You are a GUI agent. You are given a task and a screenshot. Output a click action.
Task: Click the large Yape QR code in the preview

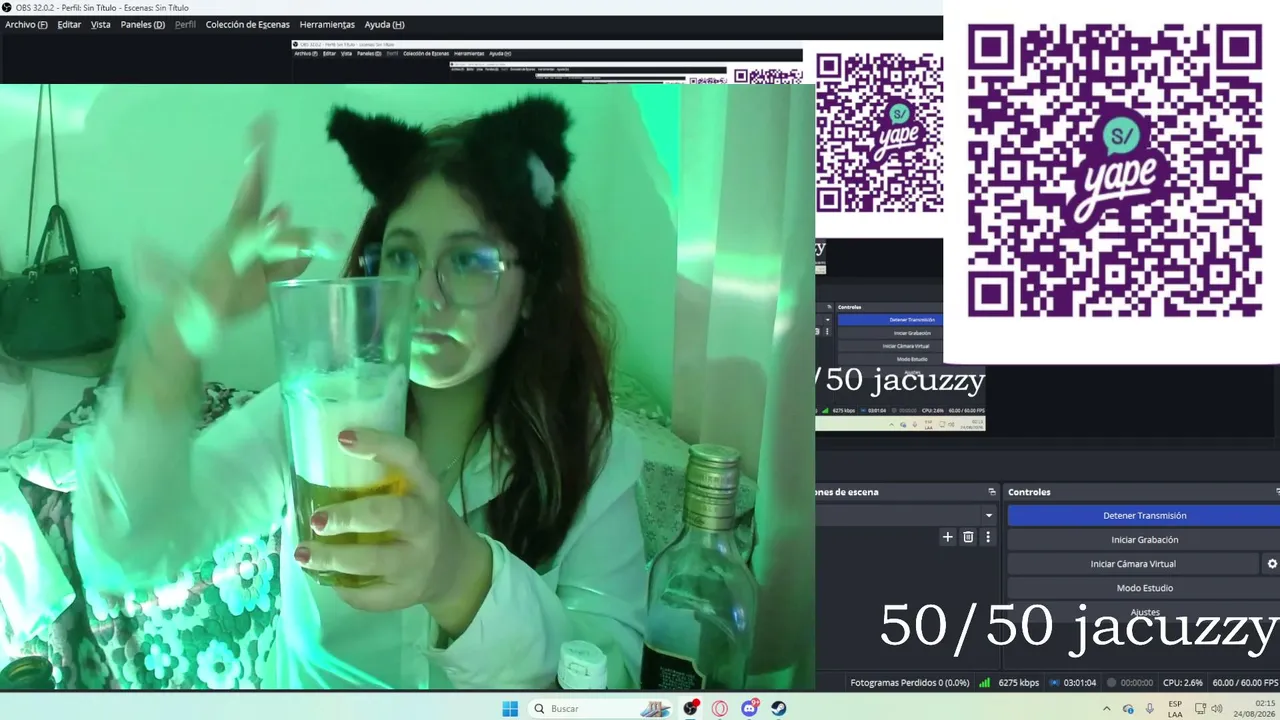coord(1113,170)
